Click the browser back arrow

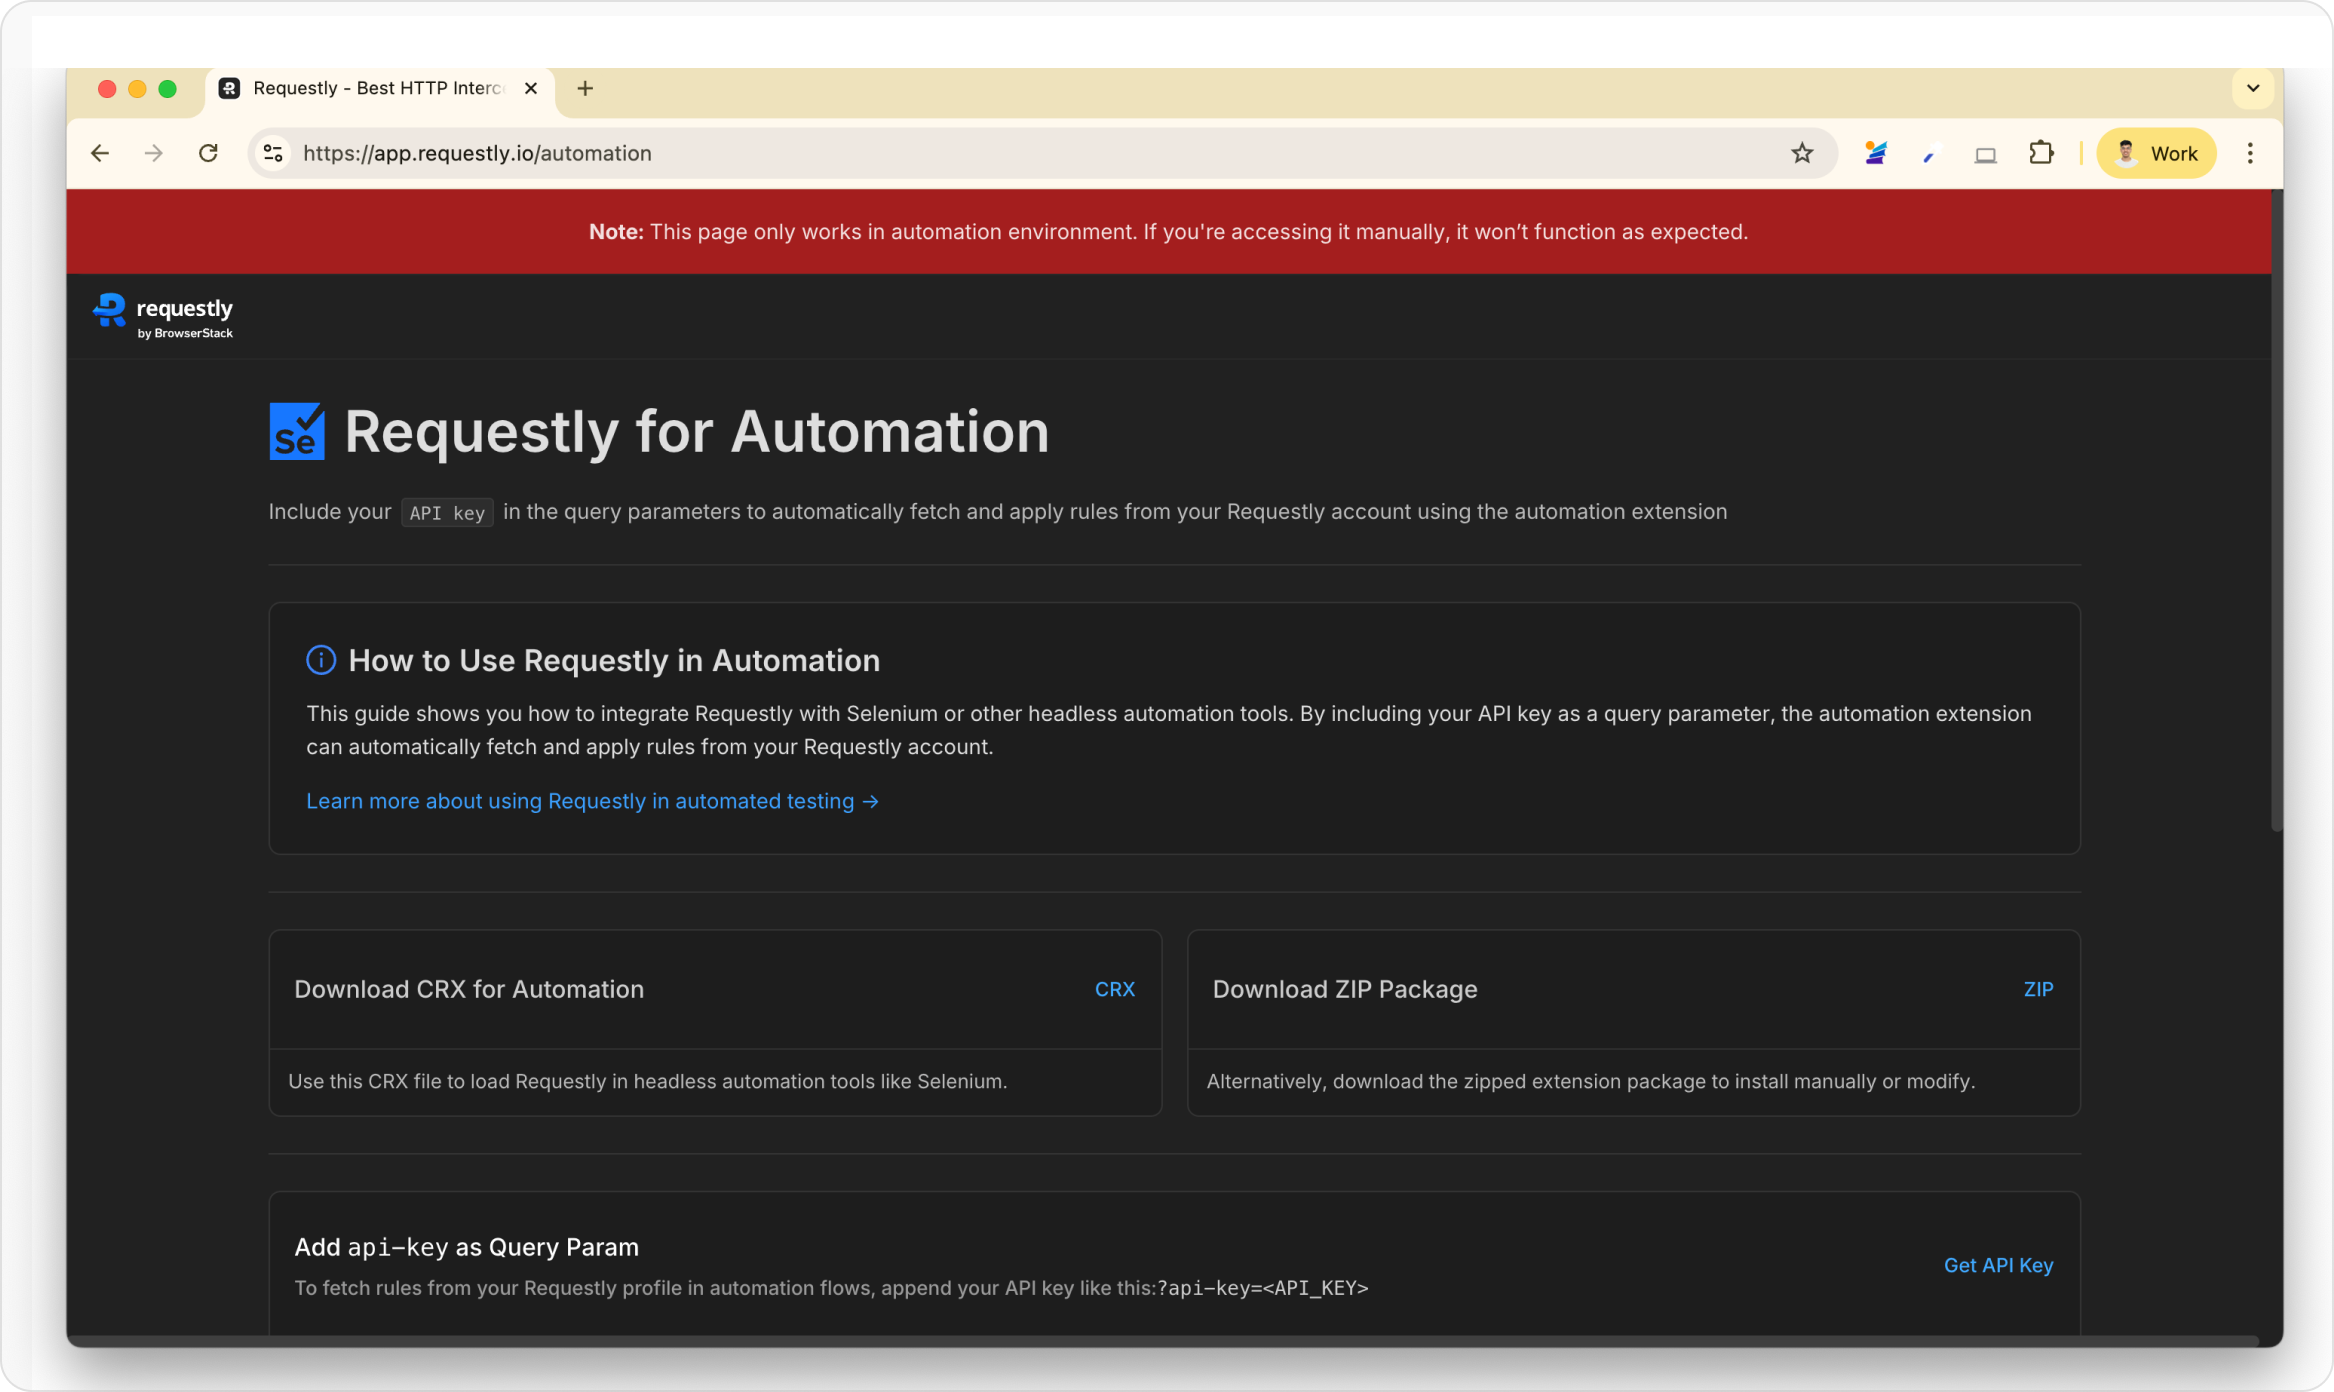click(100, 153)
